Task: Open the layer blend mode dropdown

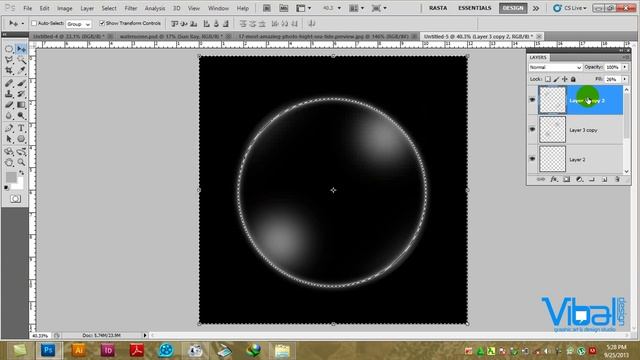Action: tap(555, 67)
